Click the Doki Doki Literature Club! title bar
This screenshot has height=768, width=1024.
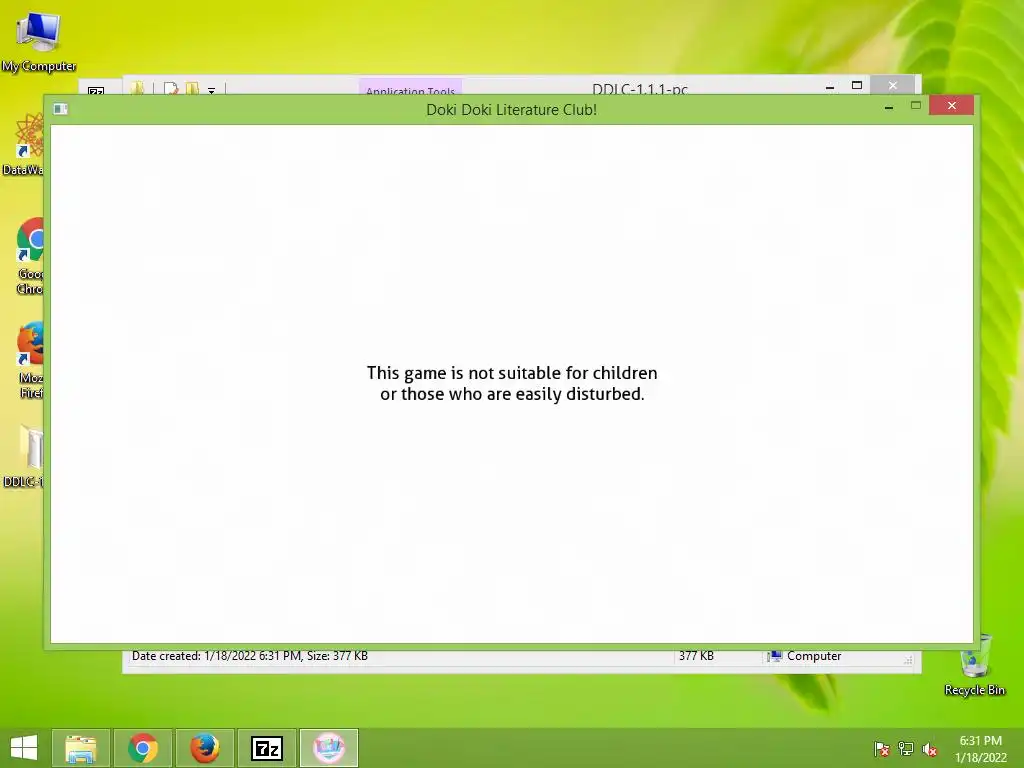point(511,110)
